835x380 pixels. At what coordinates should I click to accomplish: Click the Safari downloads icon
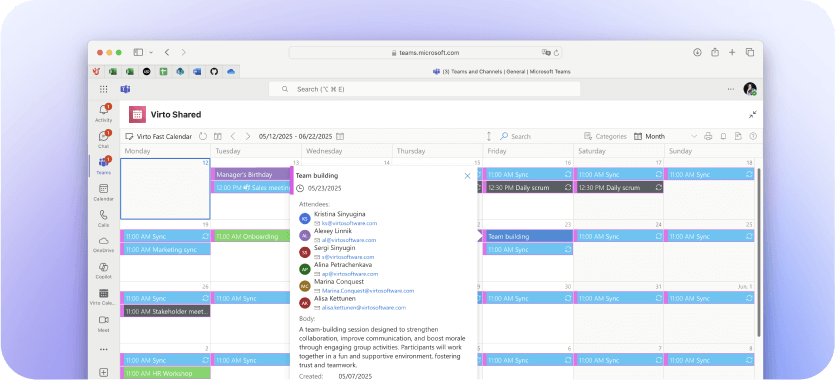697,52
